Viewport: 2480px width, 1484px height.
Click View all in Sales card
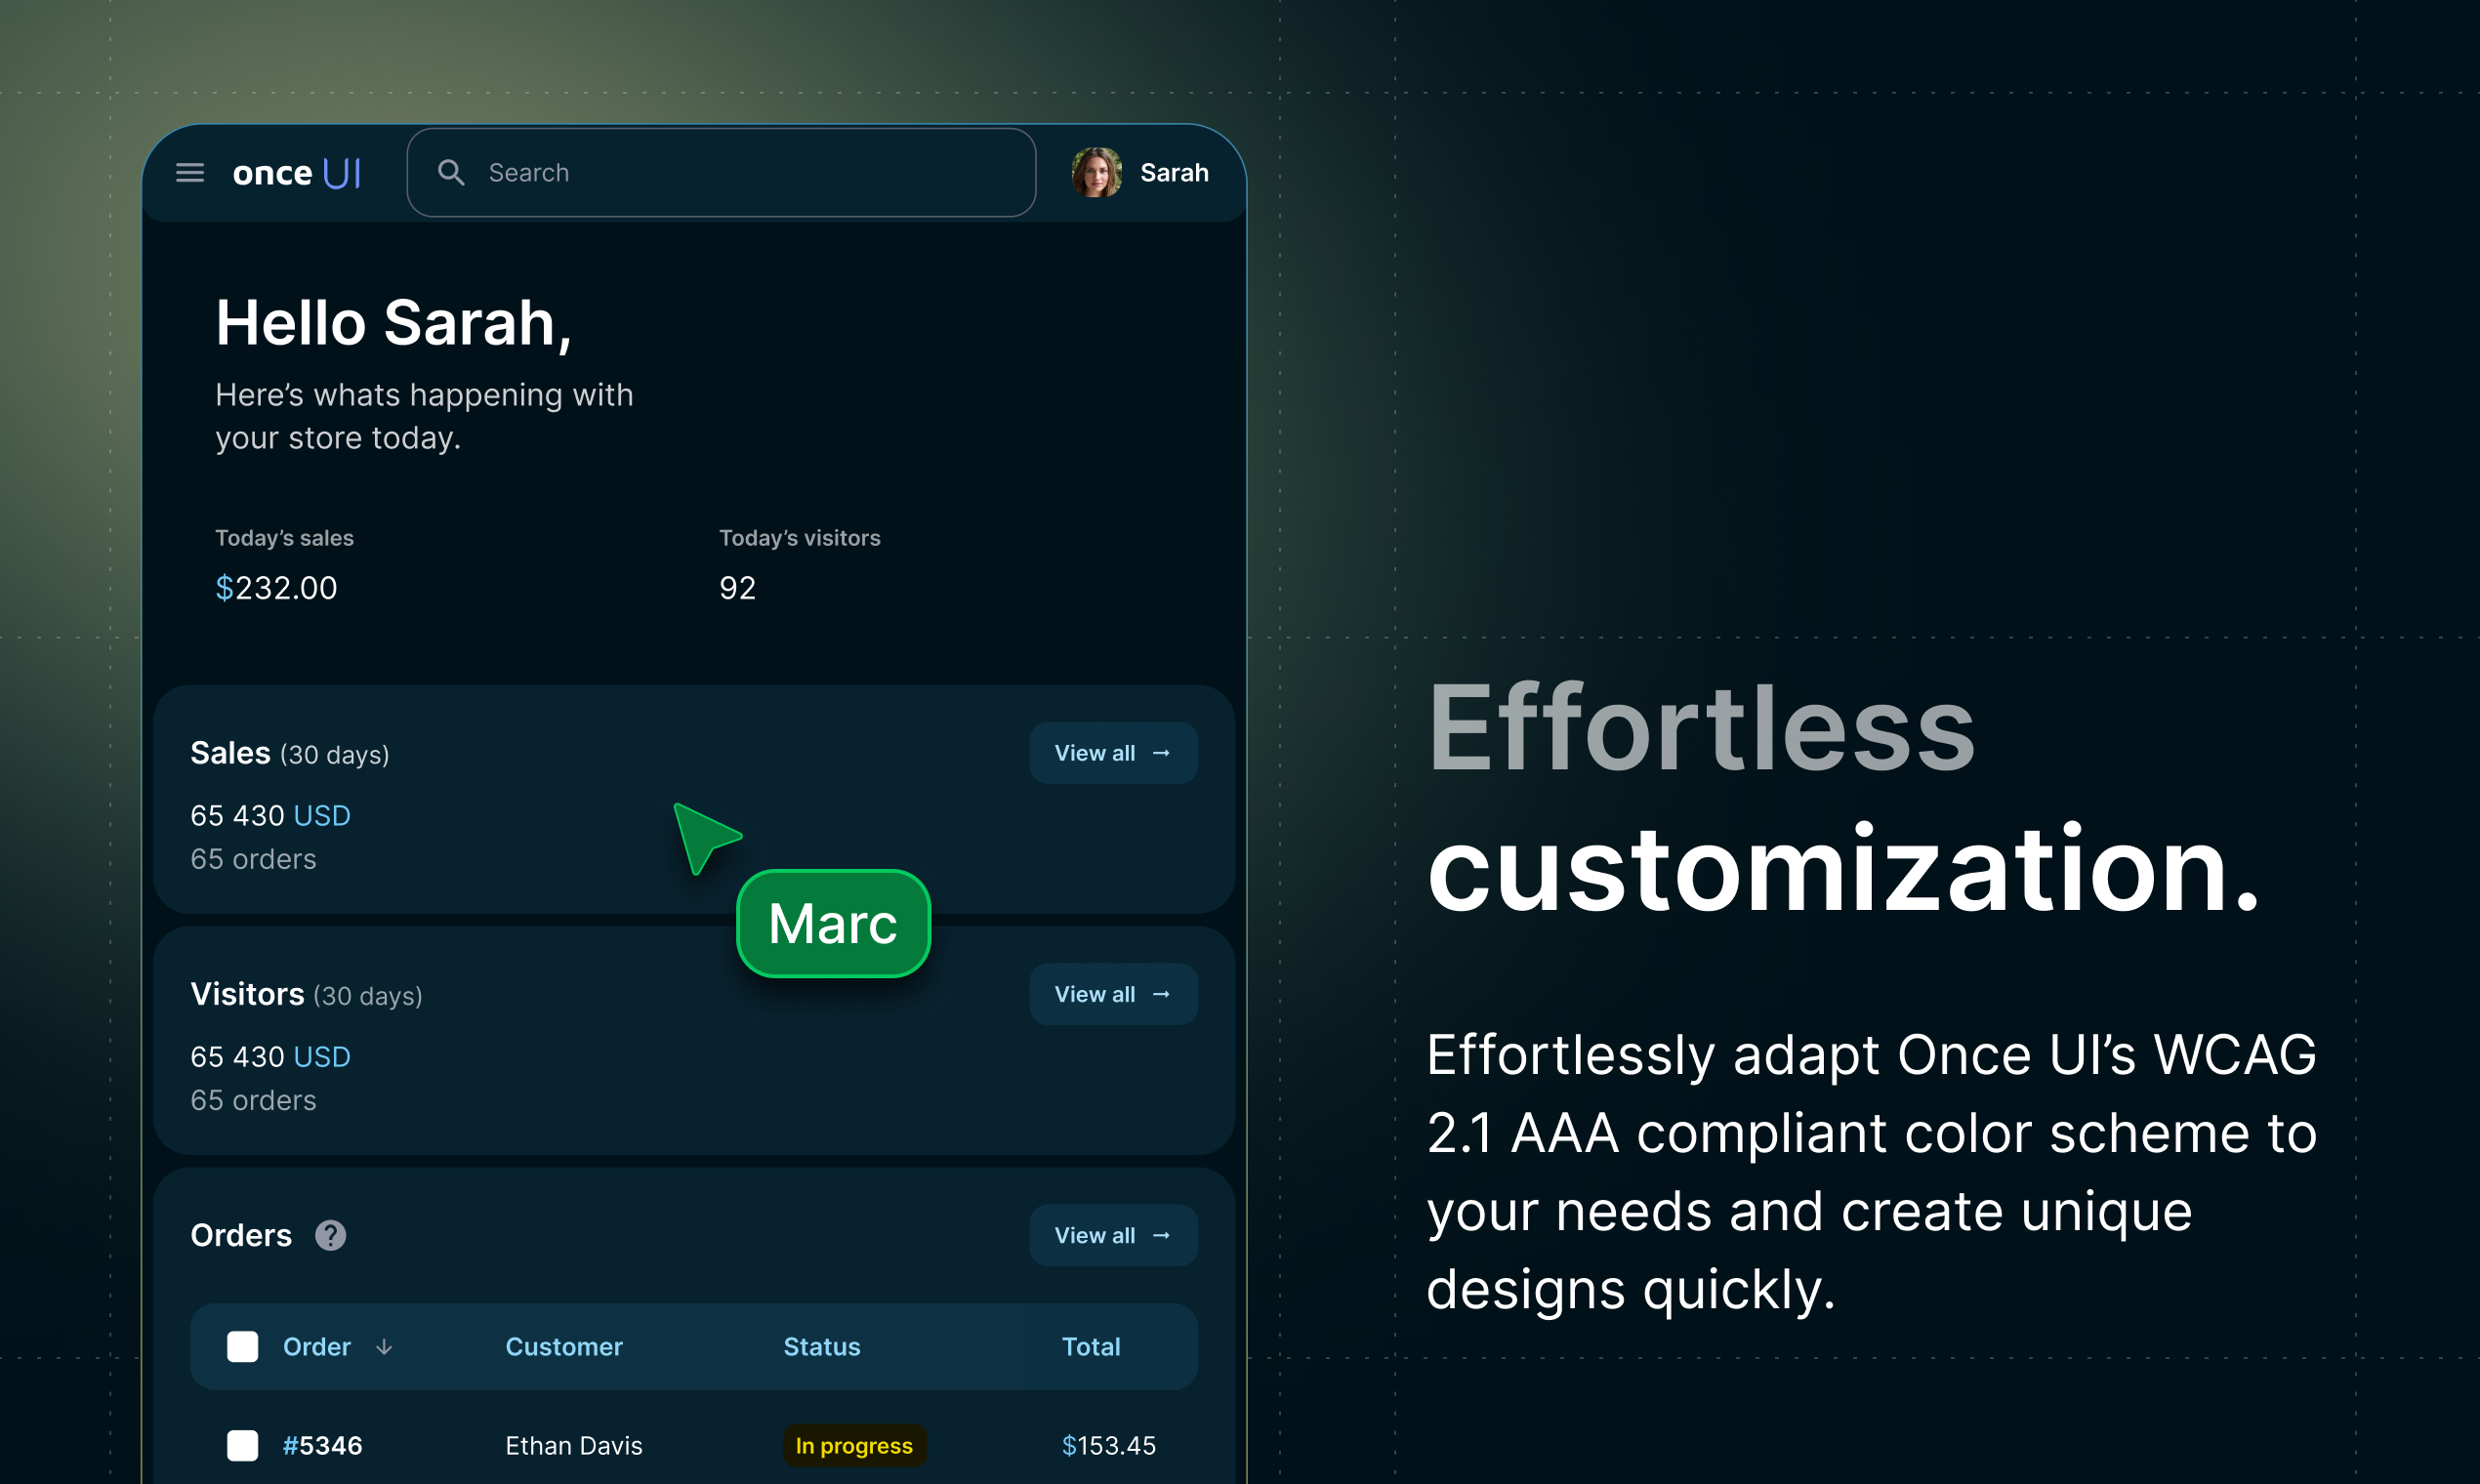pos(1113,753)
